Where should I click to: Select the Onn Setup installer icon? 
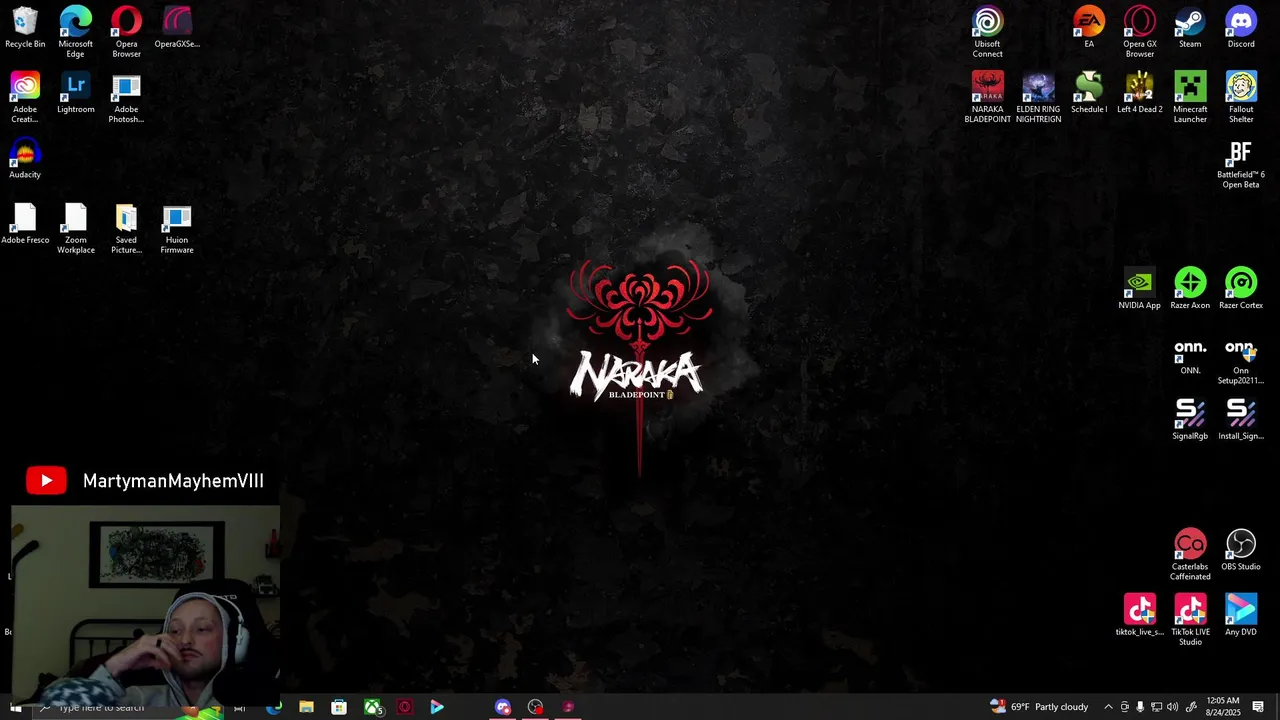point(1241,360)
